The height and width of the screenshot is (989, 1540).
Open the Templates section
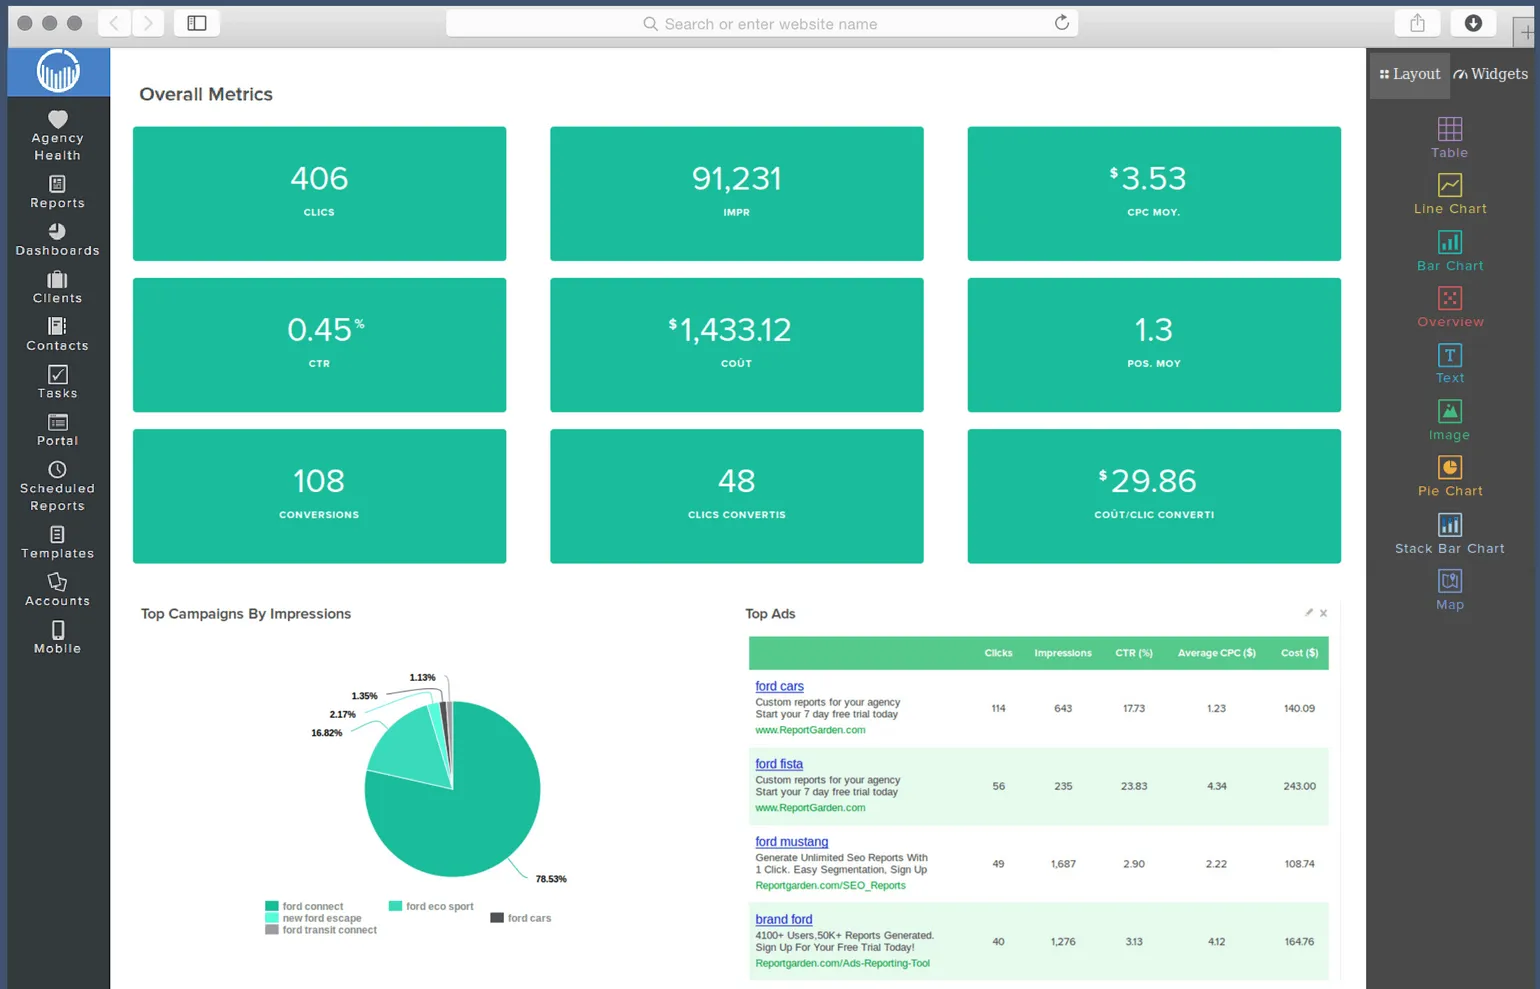click(x=56, y=543)
